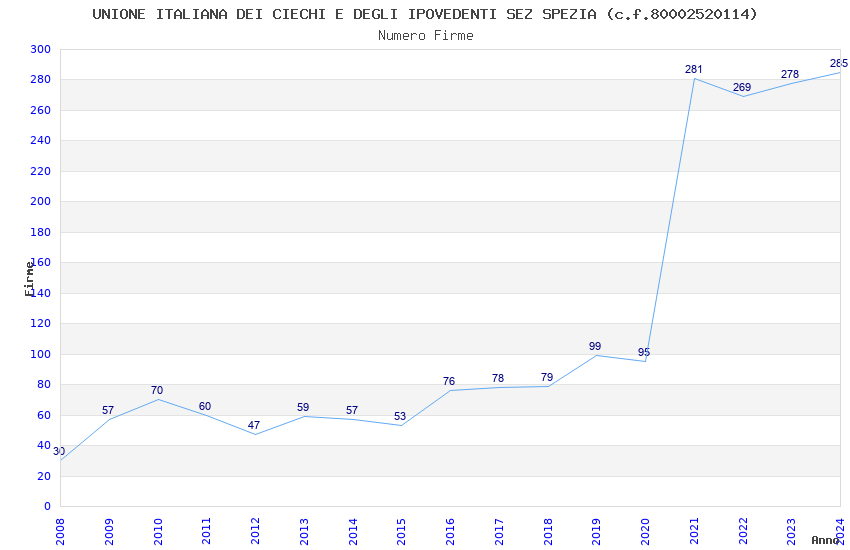The height and width of the screenshot is (550, 850).
Task: Click the data label 60 for 2011
Action: point(205,406)
